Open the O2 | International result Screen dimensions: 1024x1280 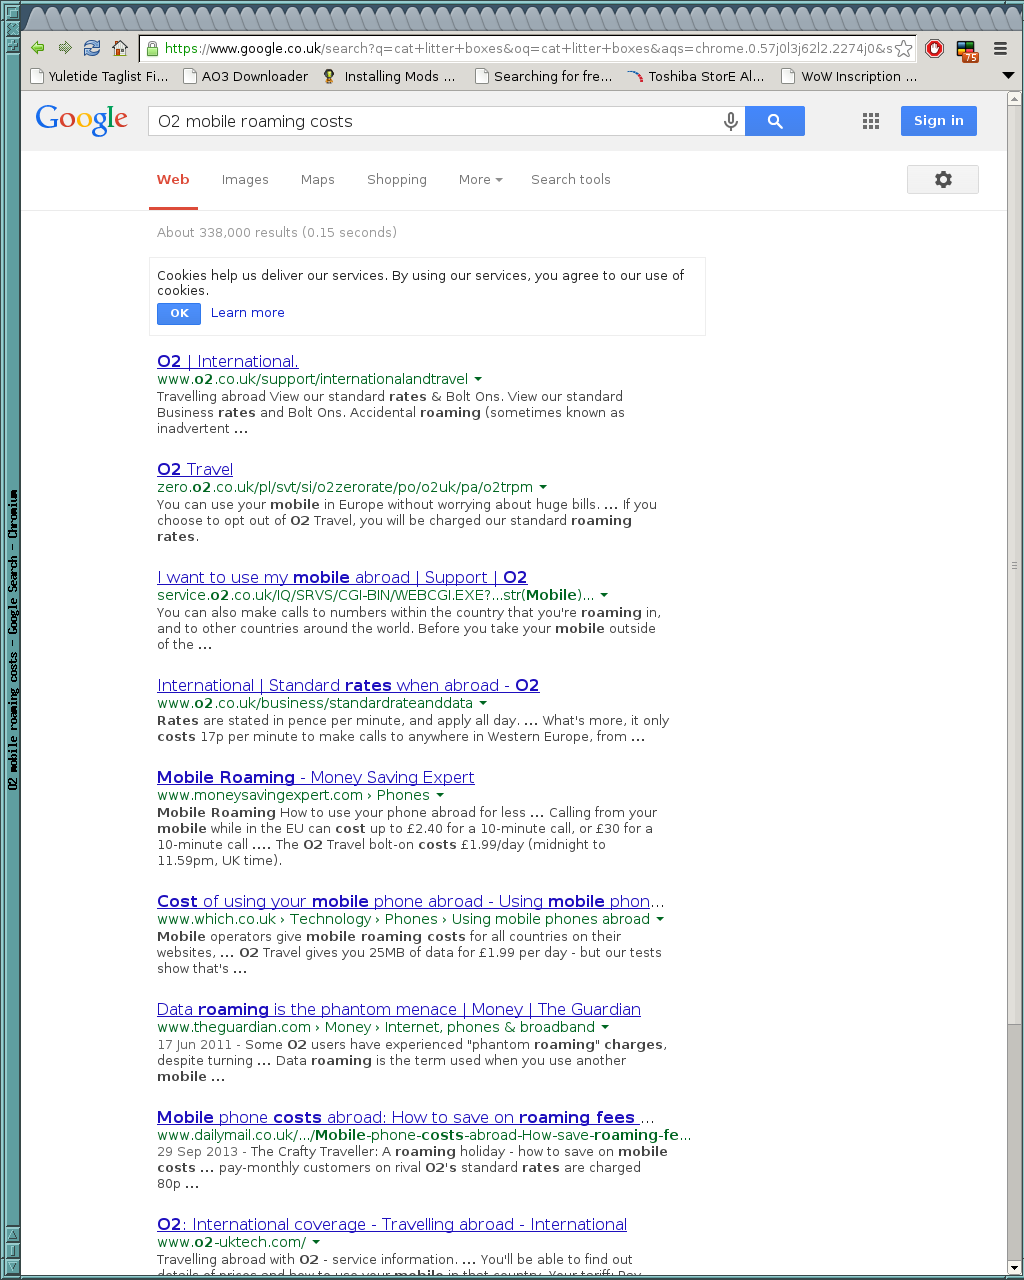coord(228,361)
